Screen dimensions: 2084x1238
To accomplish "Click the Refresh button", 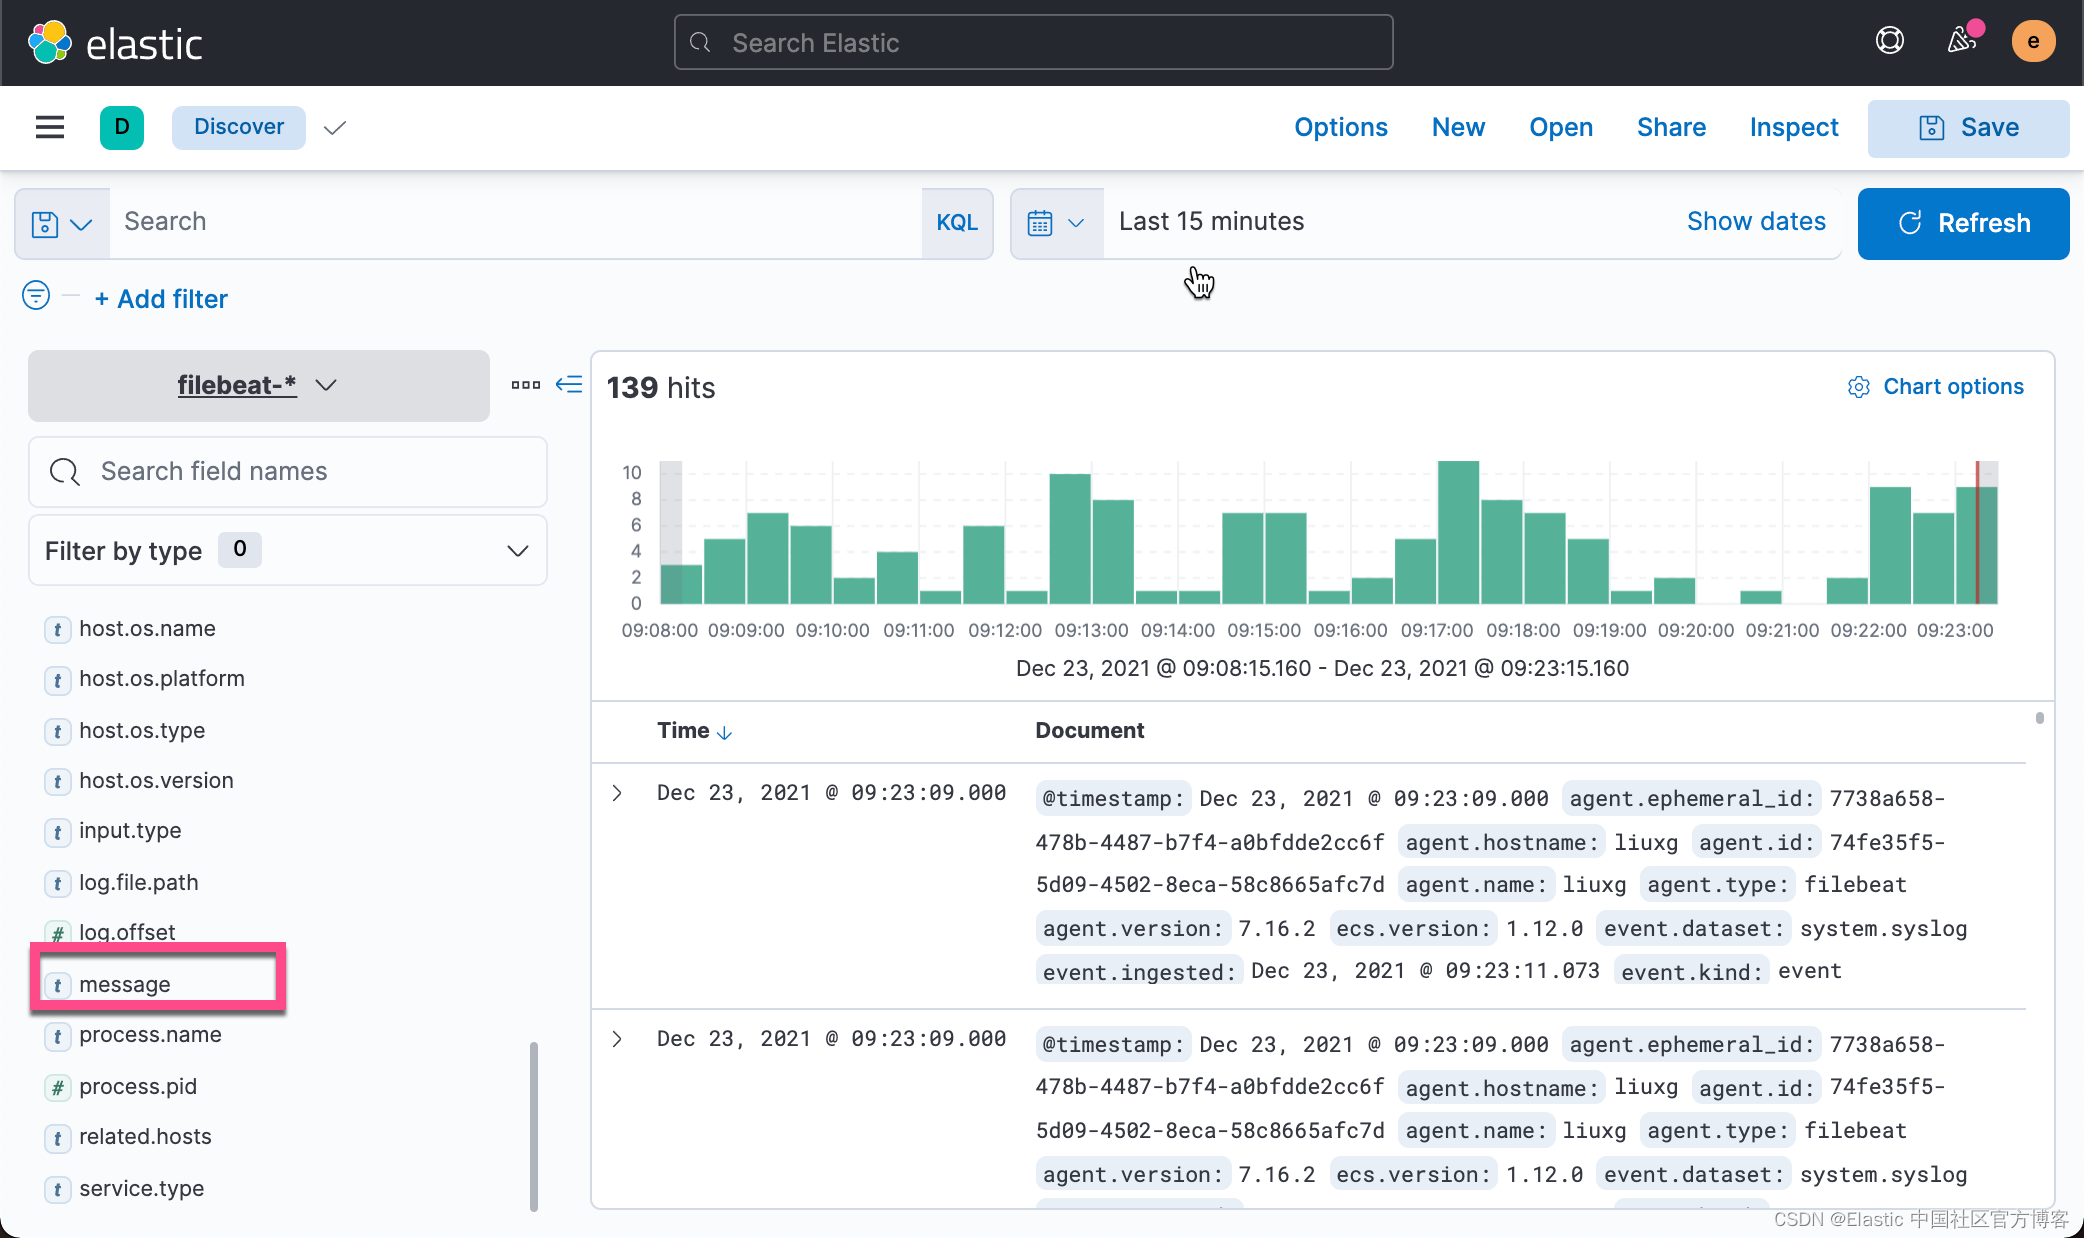I will pyautogui.click(x=1962, y=223).
